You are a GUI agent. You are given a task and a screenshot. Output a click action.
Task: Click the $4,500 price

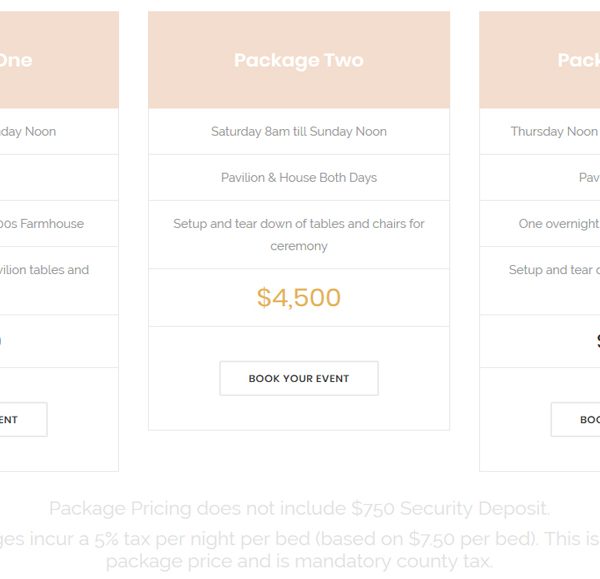[299, 297]
